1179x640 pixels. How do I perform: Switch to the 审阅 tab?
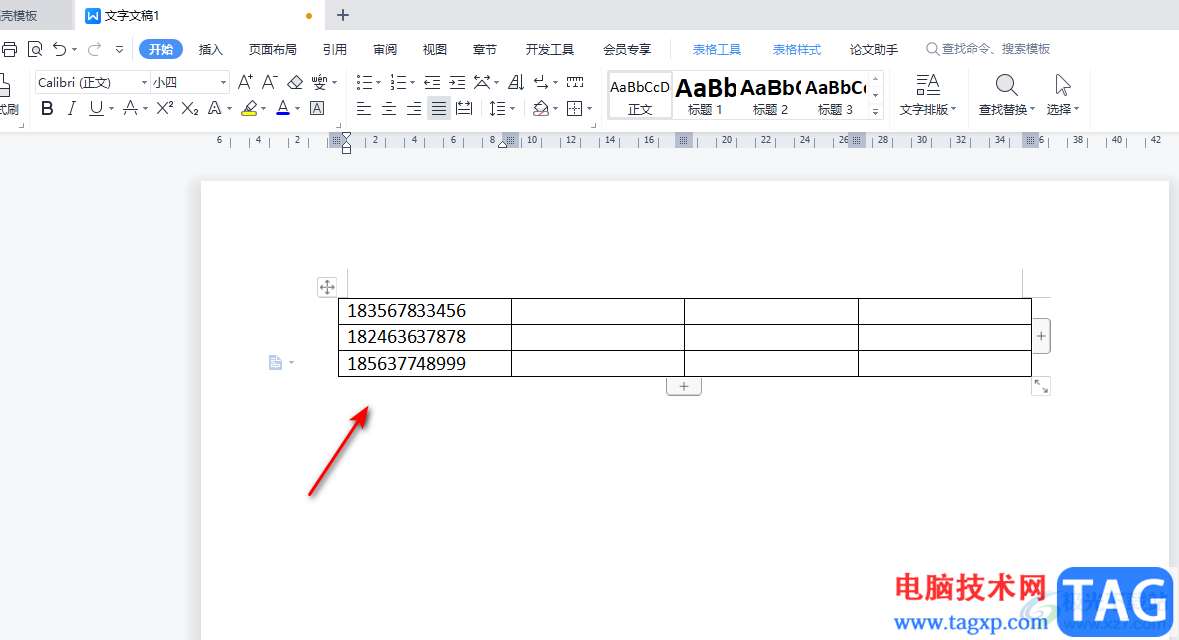385,50
